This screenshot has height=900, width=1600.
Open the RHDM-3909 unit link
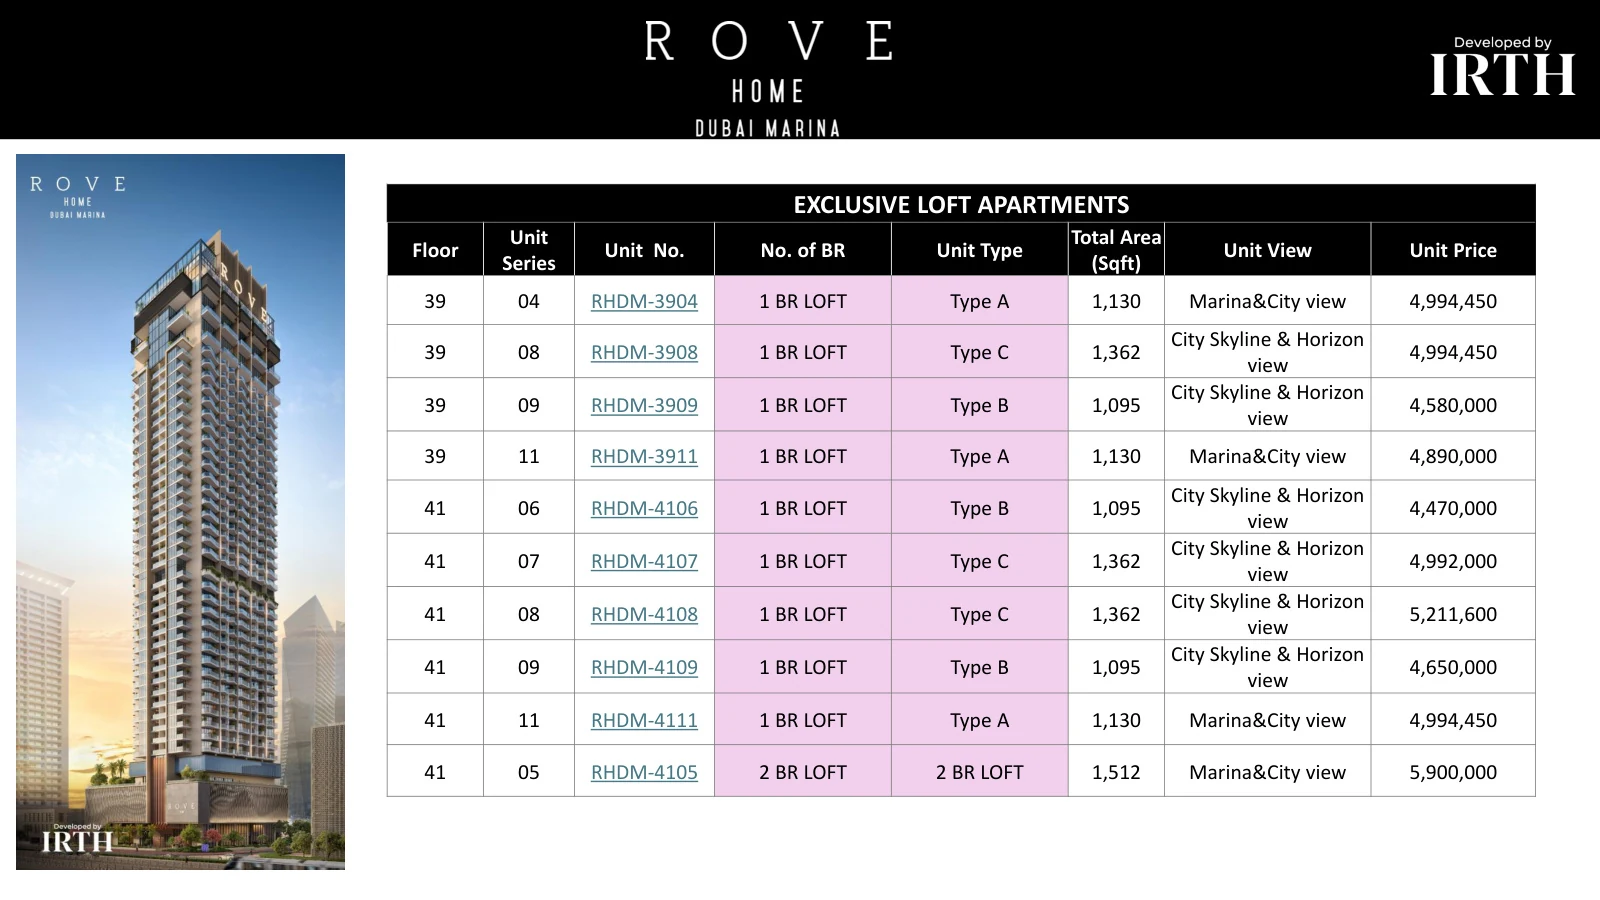[644, 405]
